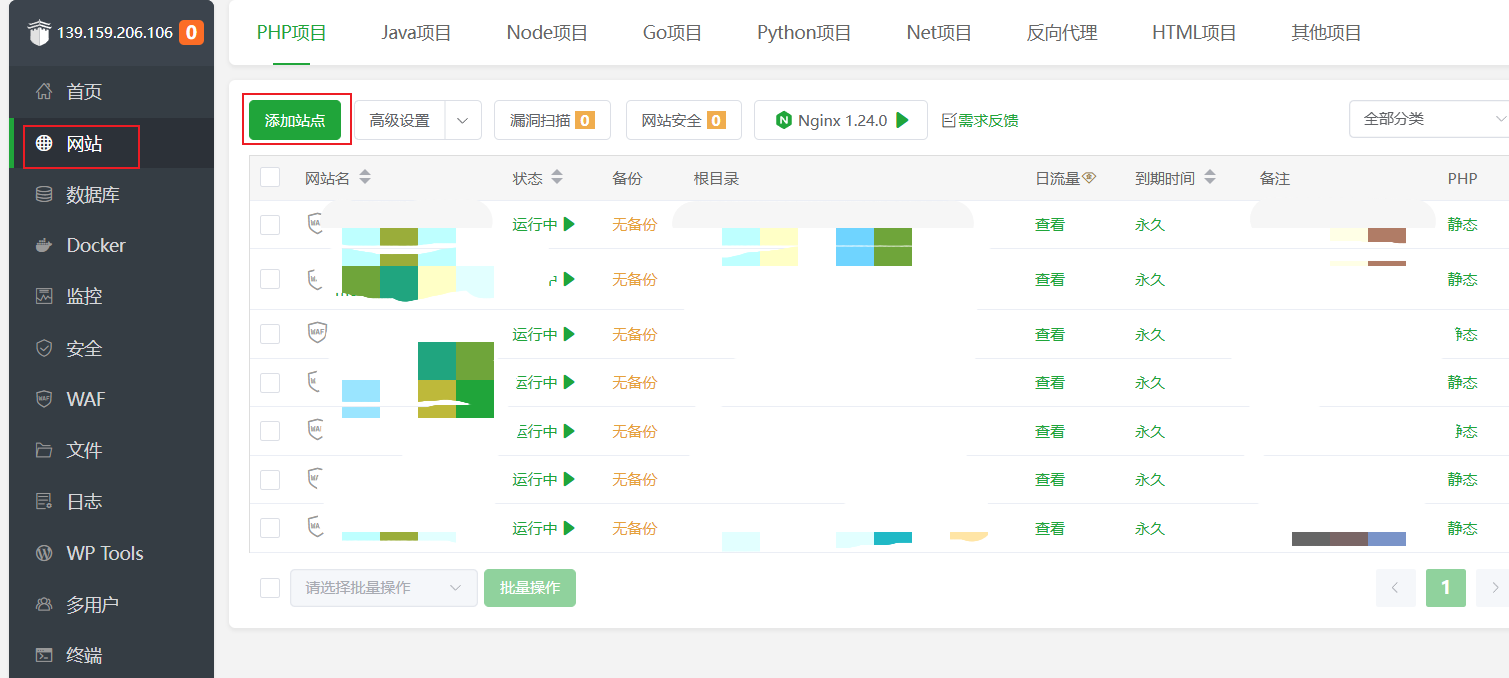Viewport: 1509px width, 678px height.
Task: Sort by 网站名 using its sort arrows
Action: pyautogui.click(x=365, y=178)
